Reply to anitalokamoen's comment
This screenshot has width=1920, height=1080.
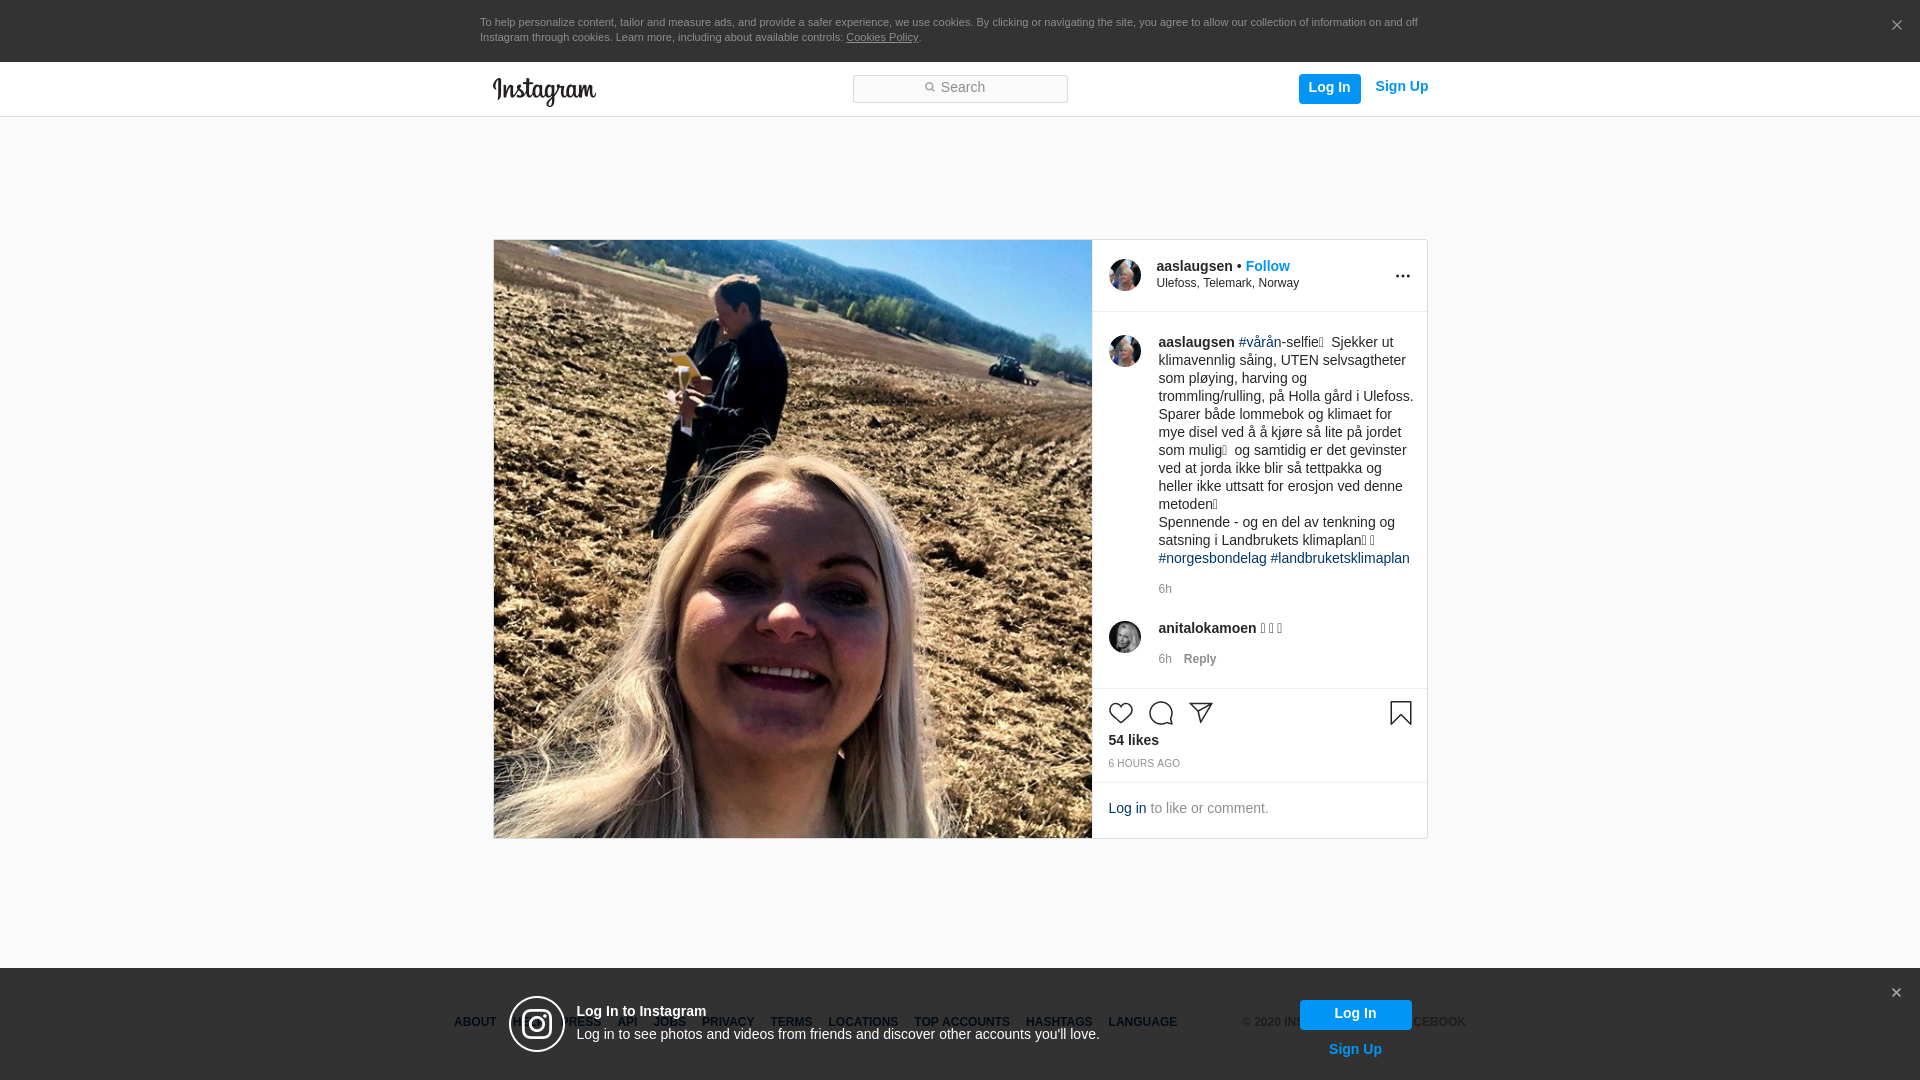click(1199, 659)
